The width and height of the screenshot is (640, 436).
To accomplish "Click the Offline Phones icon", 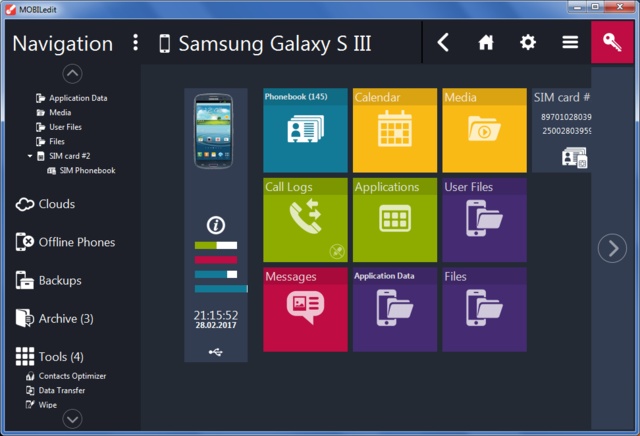I will (x=24, y=242).
